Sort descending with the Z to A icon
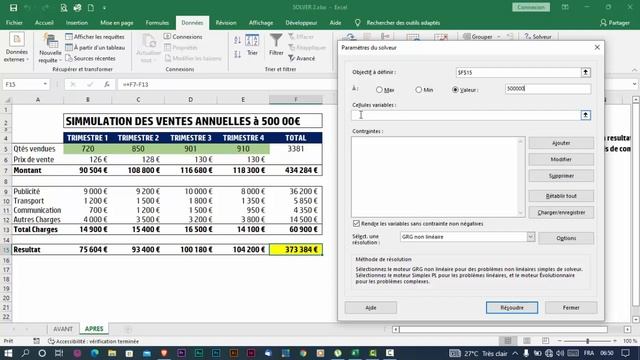640x360 pixels. tap(238, 54)
